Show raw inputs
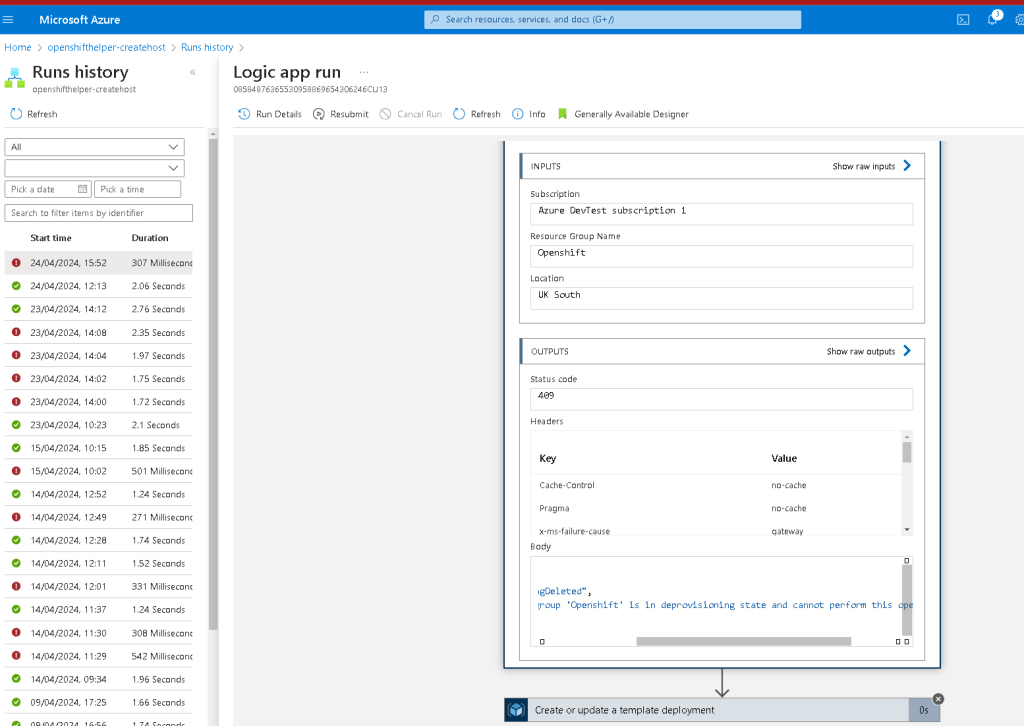This screenshot has width=1024, height=726. (x=872, y=166)
